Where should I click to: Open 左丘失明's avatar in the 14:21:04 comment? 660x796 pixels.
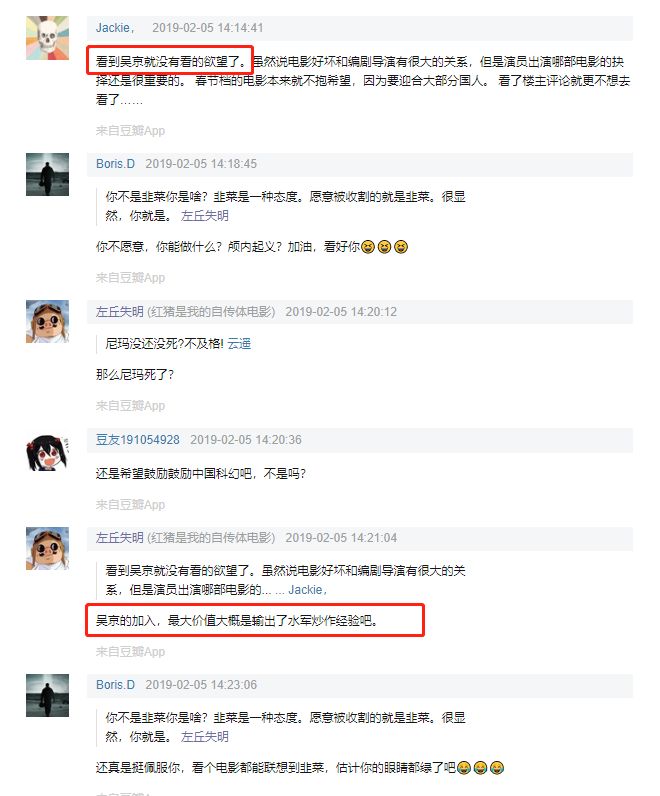point(47,548)
